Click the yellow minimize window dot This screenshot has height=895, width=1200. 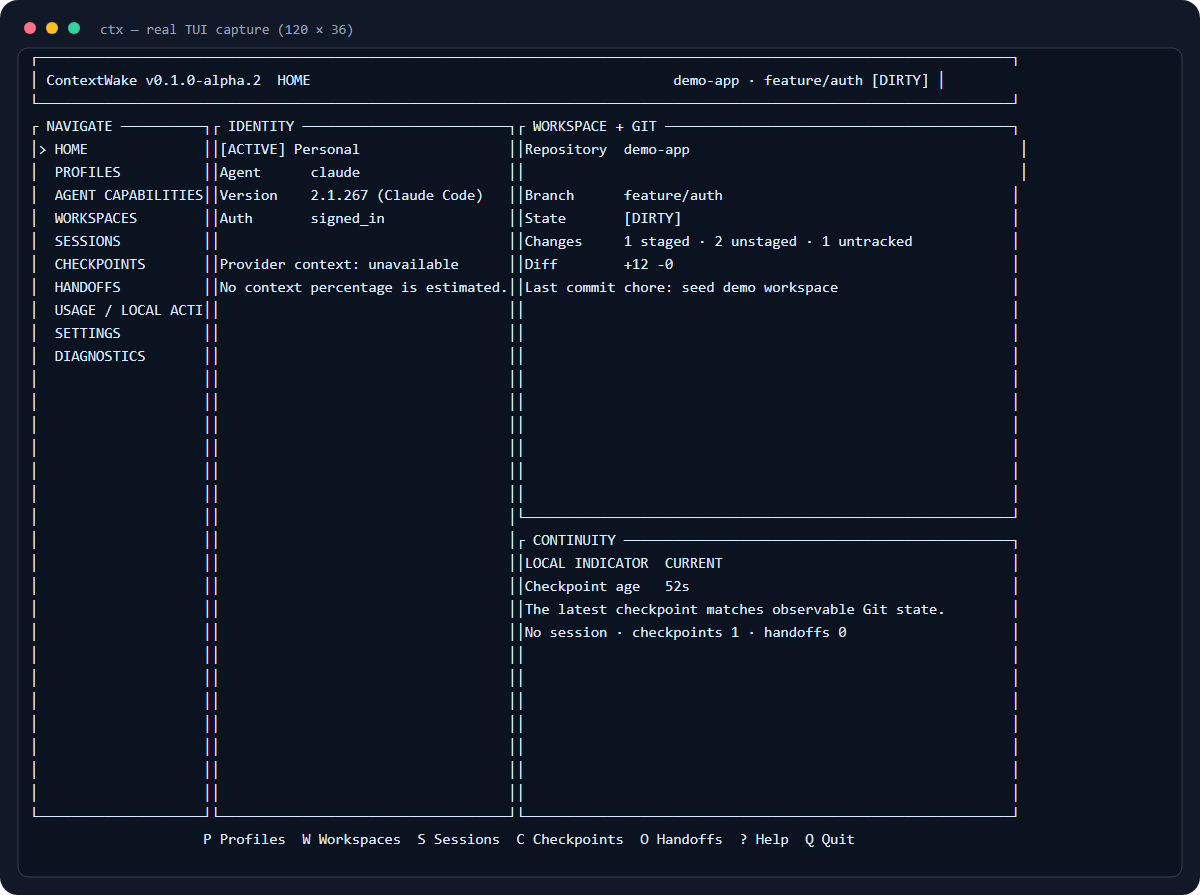click(52, 28)
